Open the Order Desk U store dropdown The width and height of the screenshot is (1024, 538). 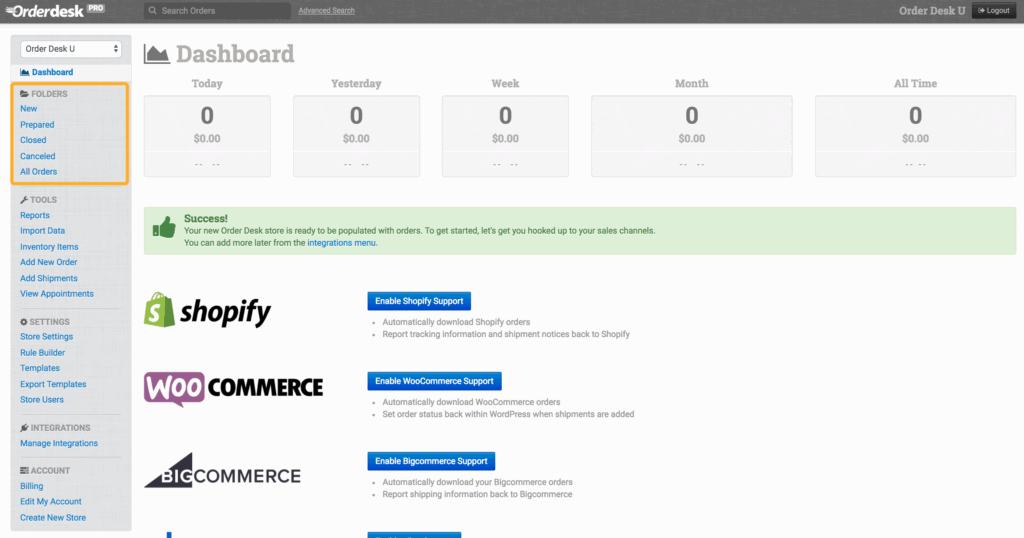click(x=71, y=48)
